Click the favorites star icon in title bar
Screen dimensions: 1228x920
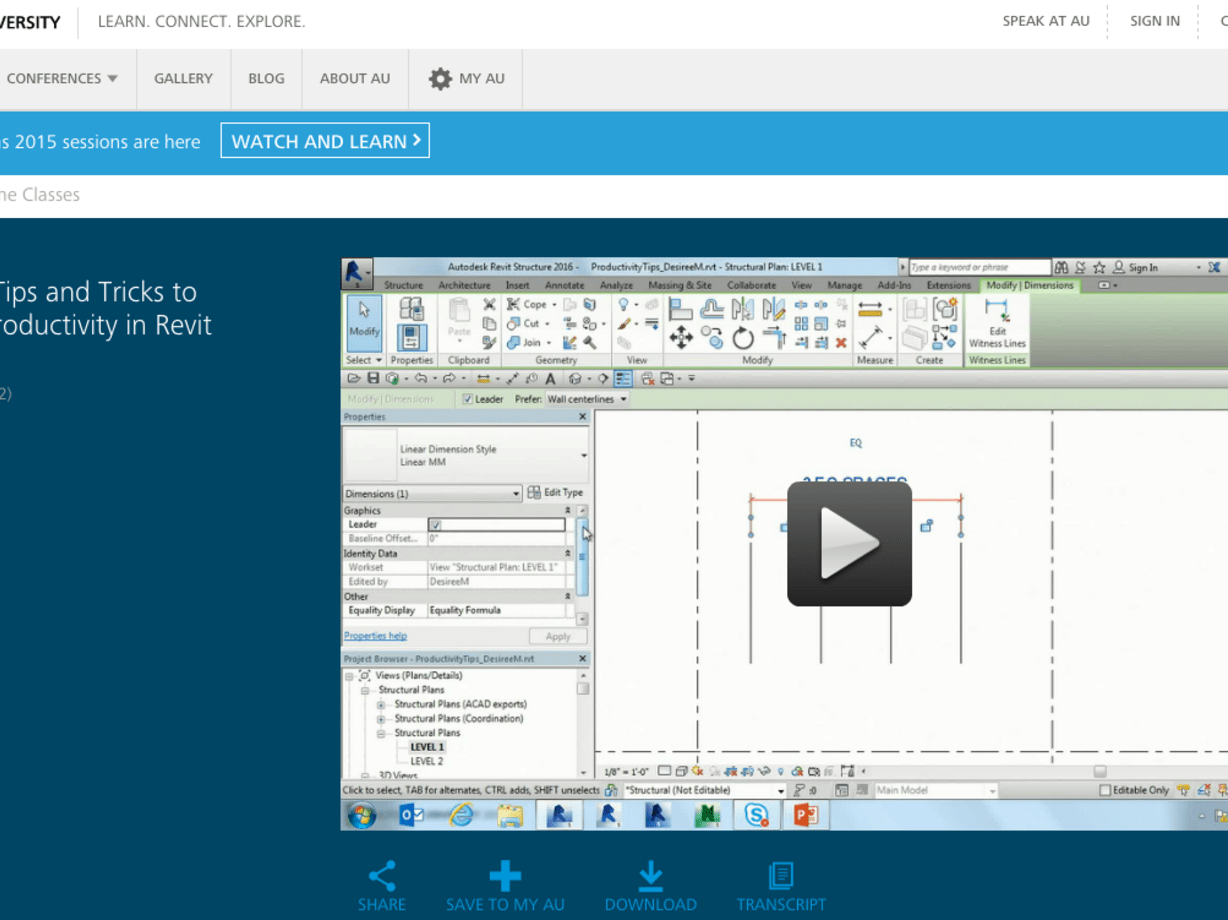coord(1099,267)
